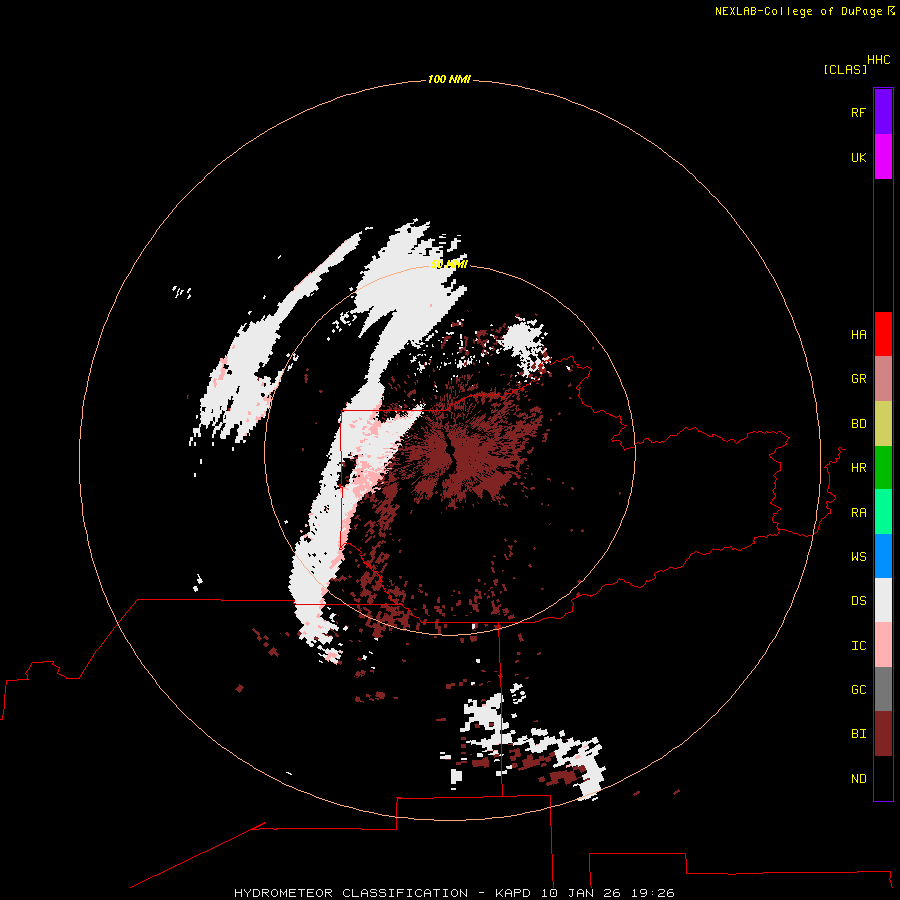Screen dimensions: 900x900
Task: Select the GC gray legend swatch
Action: [883, 689]
